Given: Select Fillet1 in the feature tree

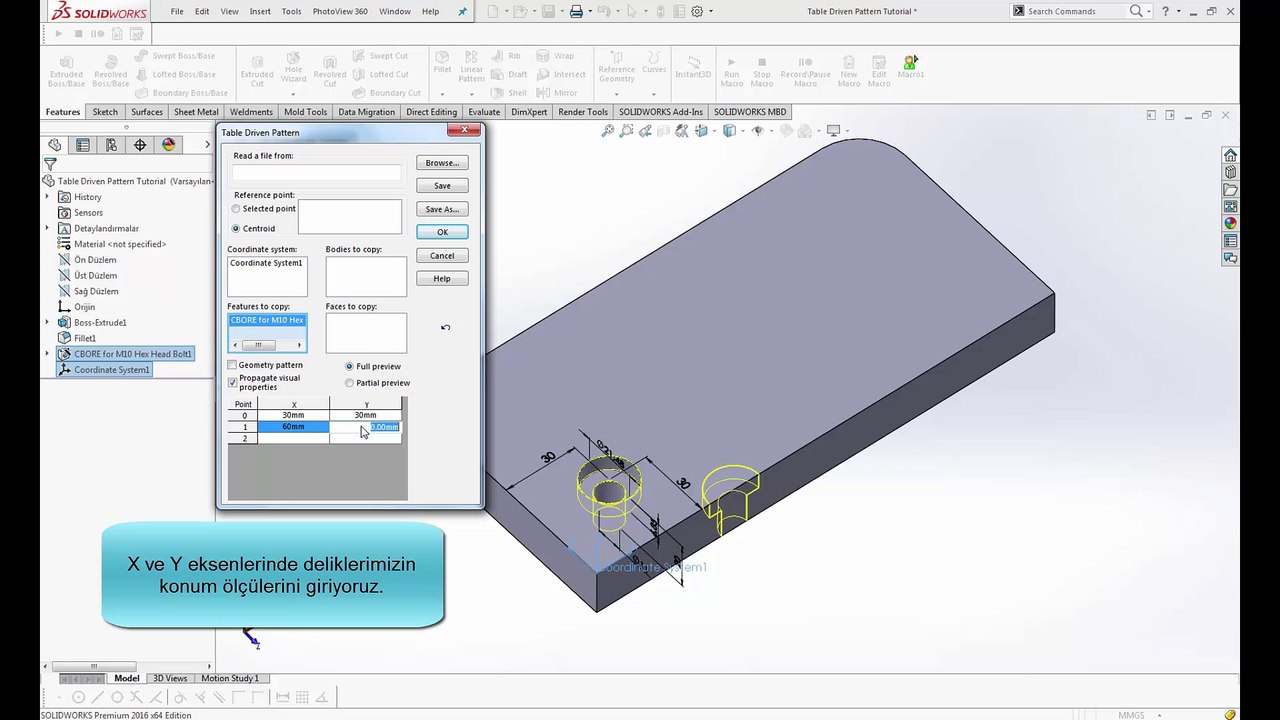Looking at the screenshot, I should click(85, 338).
